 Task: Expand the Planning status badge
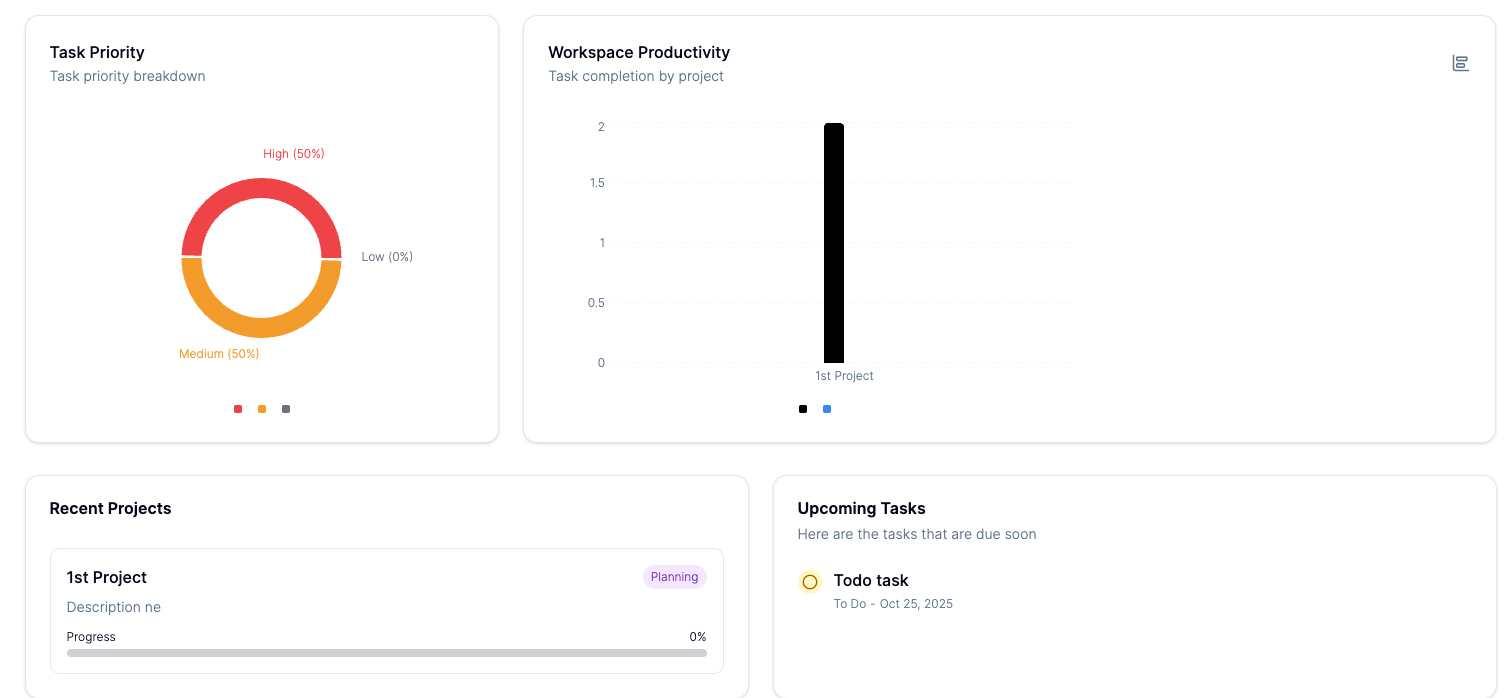(674, 576)
